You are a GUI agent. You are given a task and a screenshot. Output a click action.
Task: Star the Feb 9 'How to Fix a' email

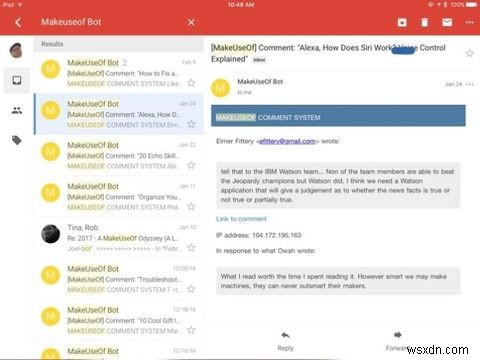(x=191, y=83)
